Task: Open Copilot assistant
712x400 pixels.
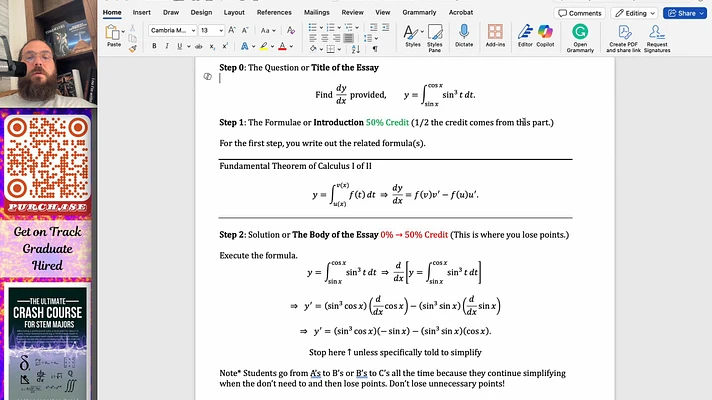Action: (545, 35)
